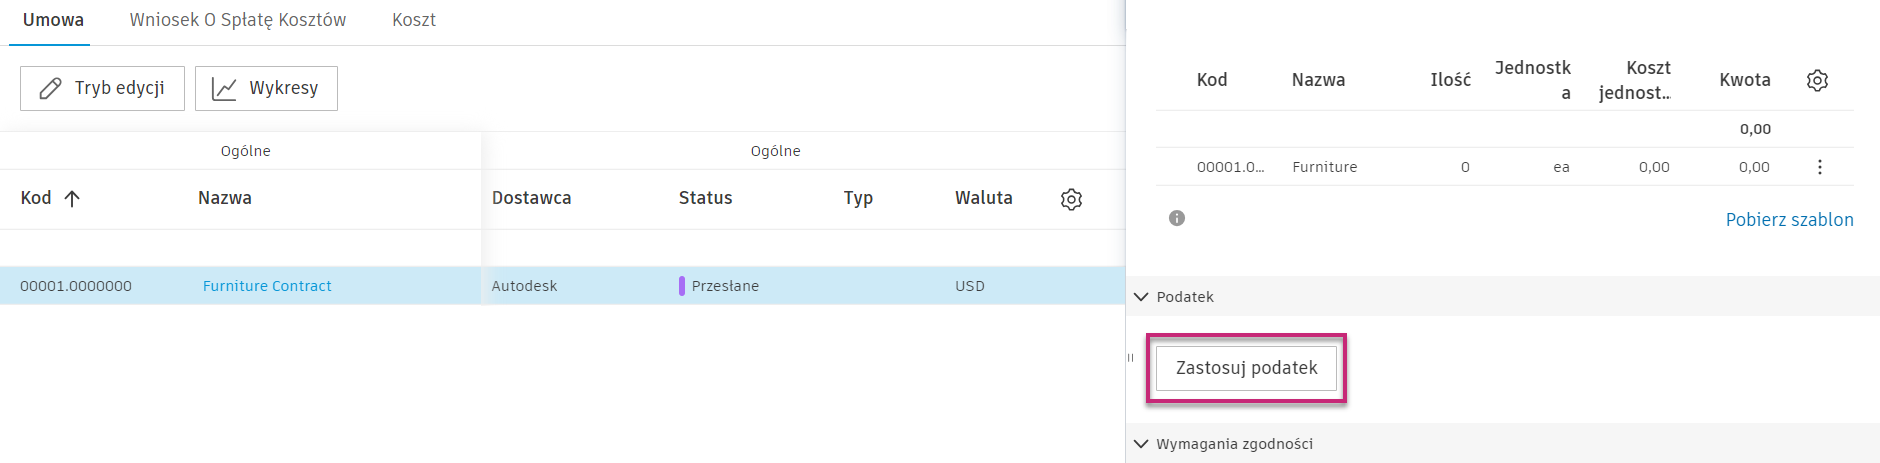Sort by the Status column header
The image size is (1880, 463).
[705, 198]
